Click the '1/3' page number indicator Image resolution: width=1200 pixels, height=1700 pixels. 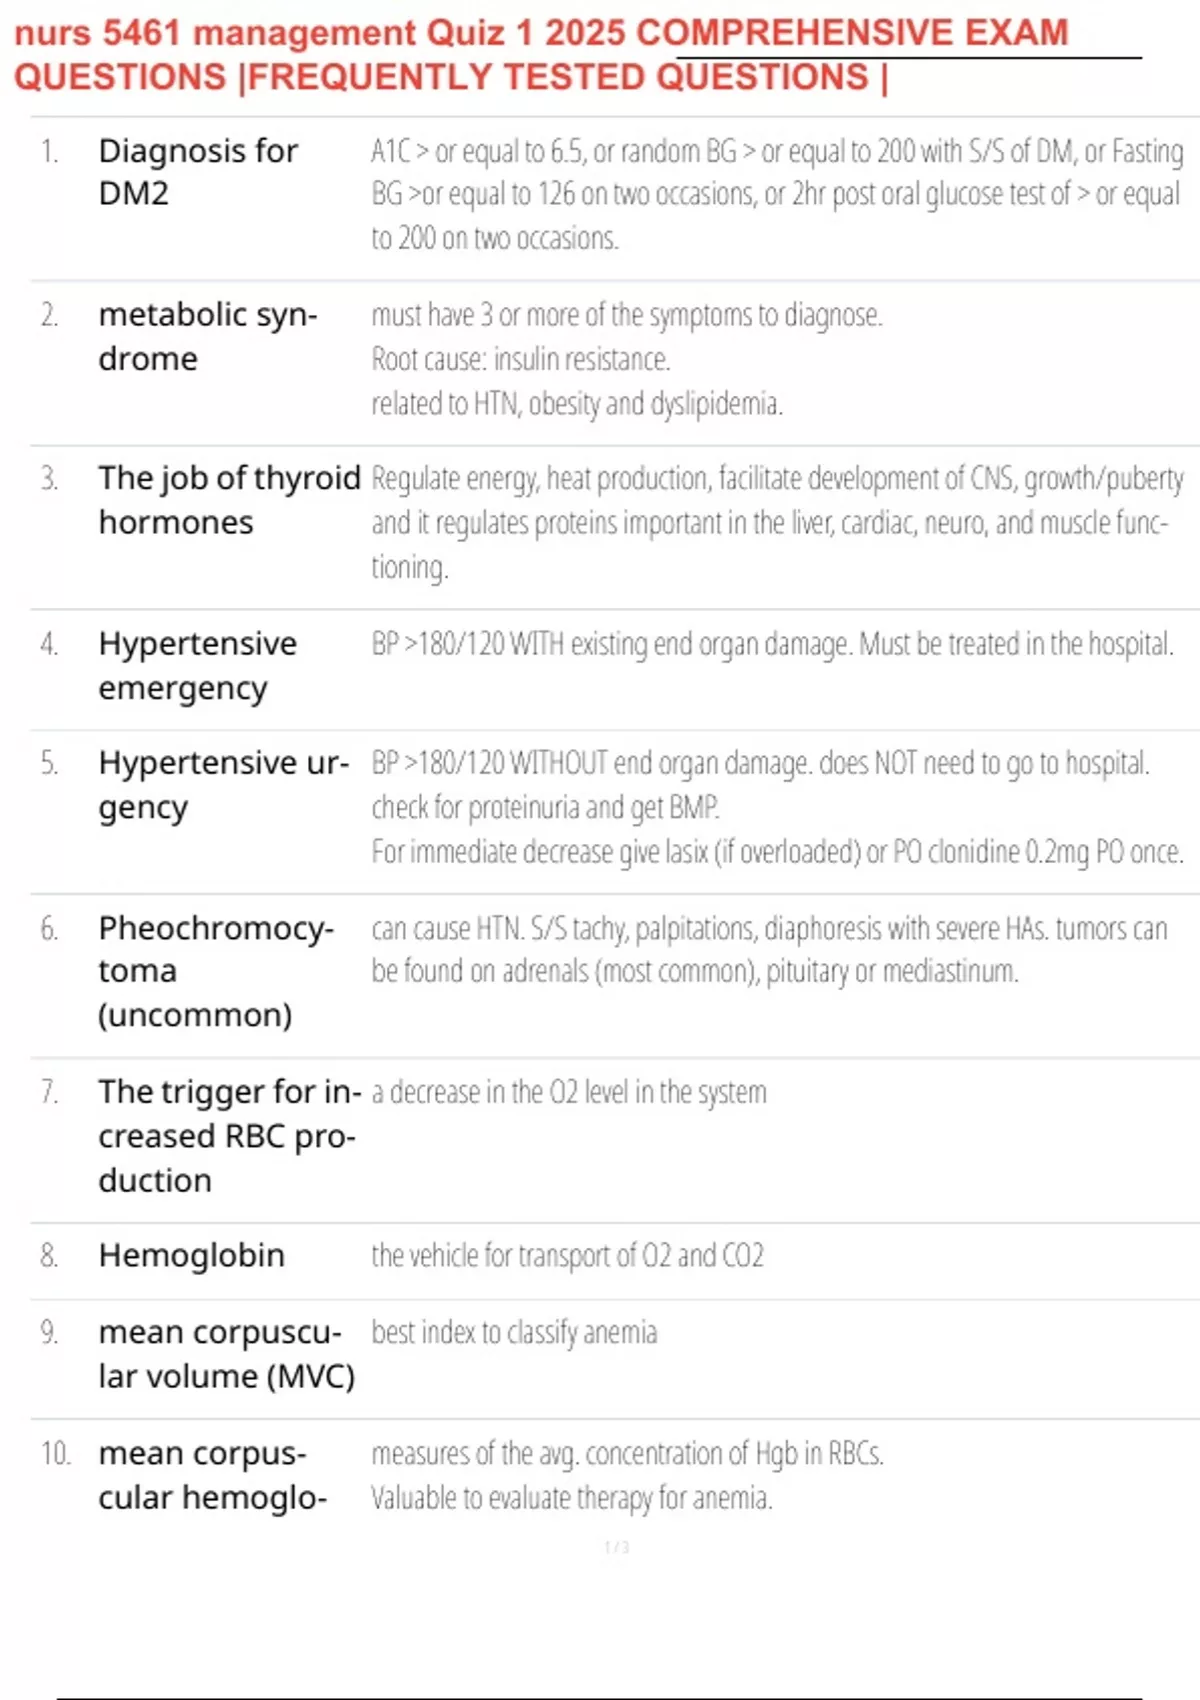pyautogui.click(x=616, y=1548)
